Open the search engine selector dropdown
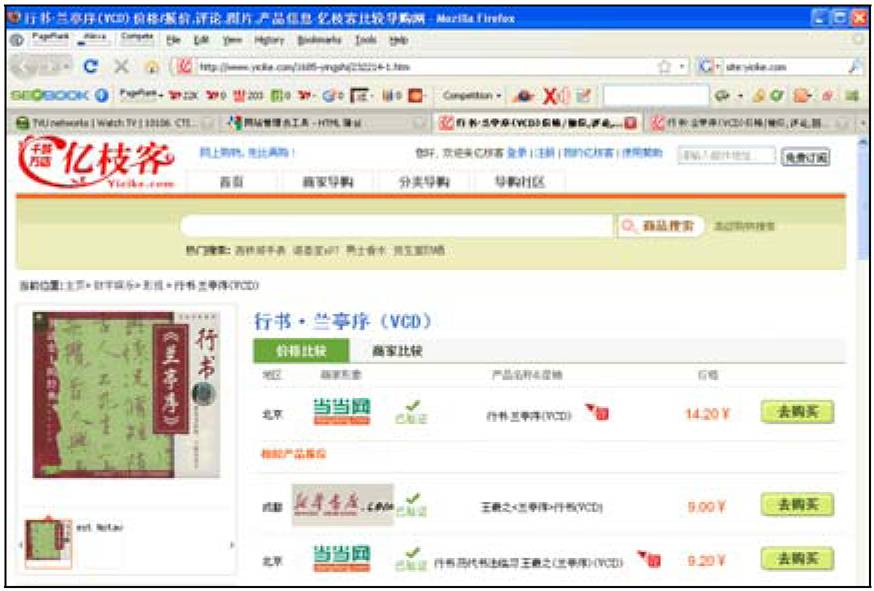 708,67
